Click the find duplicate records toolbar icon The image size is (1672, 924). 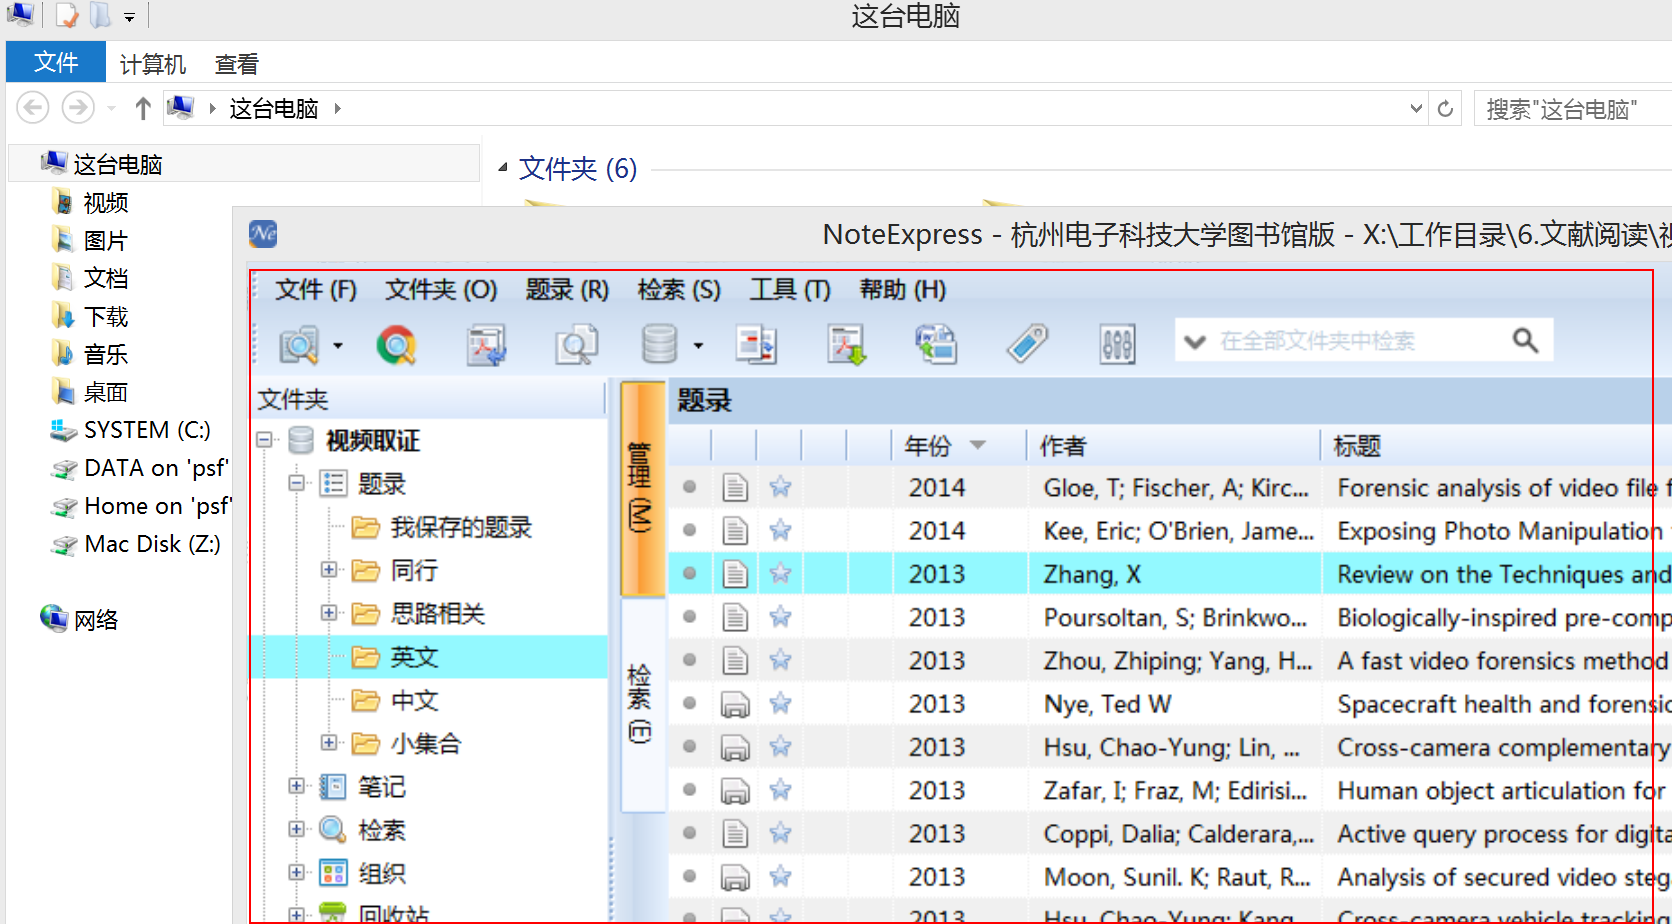click(756, 345)
